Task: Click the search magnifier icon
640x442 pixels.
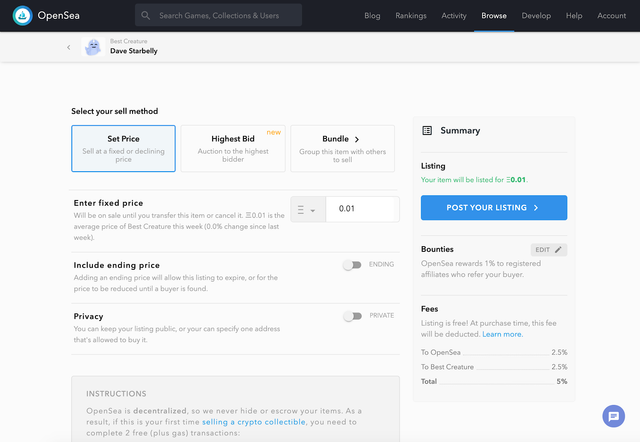Action: [x=145, y=16]
